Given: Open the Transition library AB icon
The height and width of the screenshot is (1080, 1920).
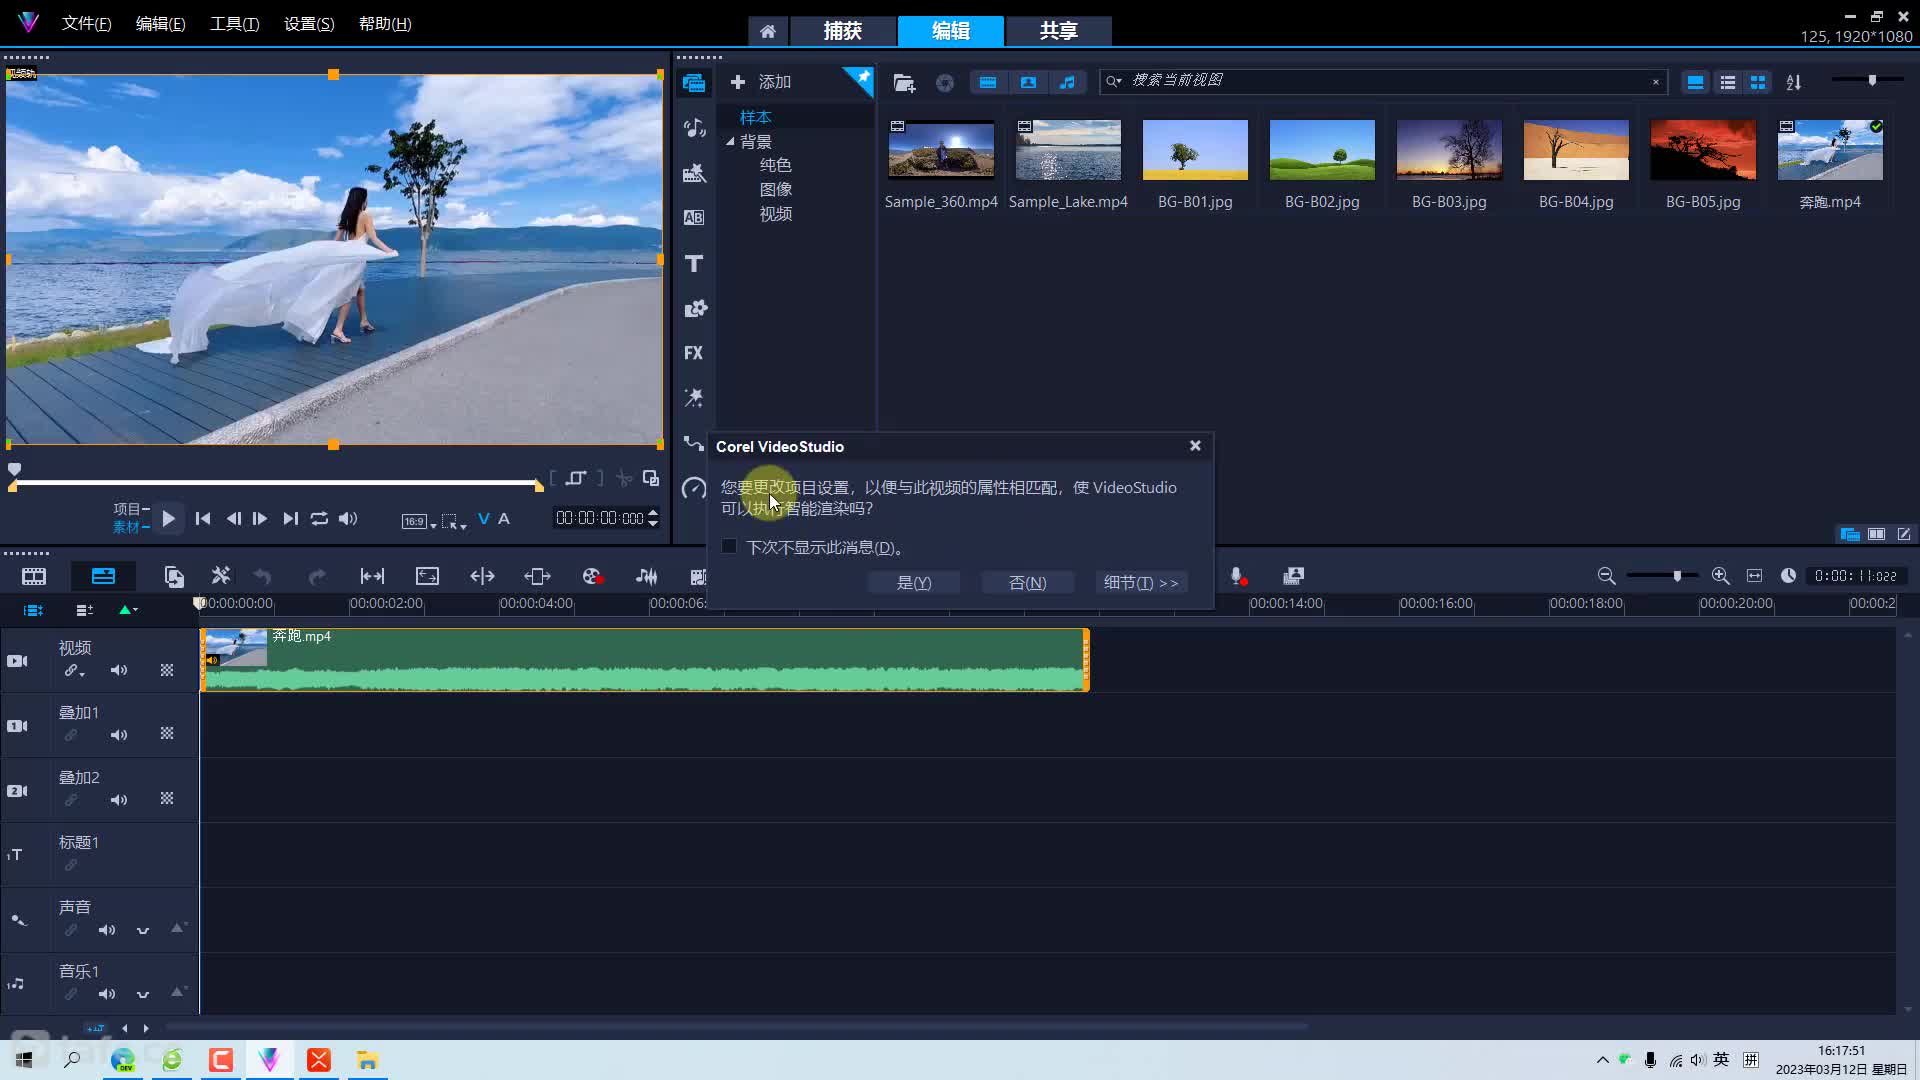Looking at the screenshot, I should tap(694, 218).
